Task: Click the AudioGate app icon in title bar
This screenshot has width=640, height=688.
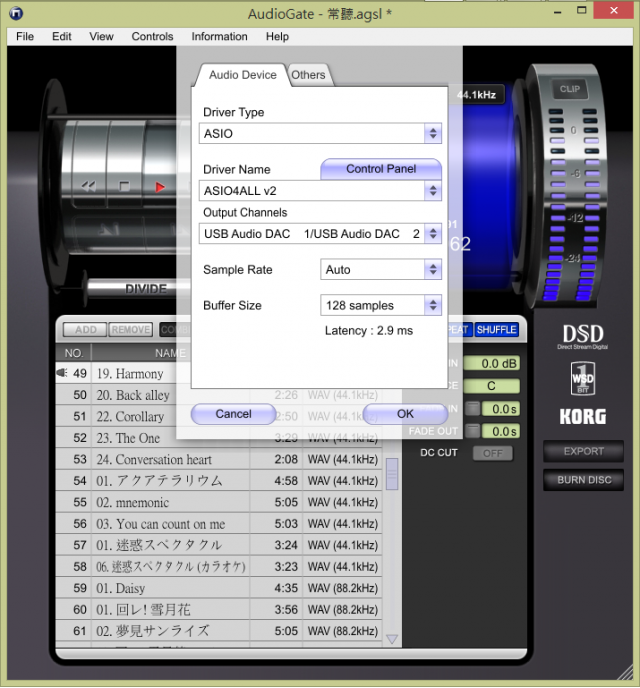Action: [16, 14]
